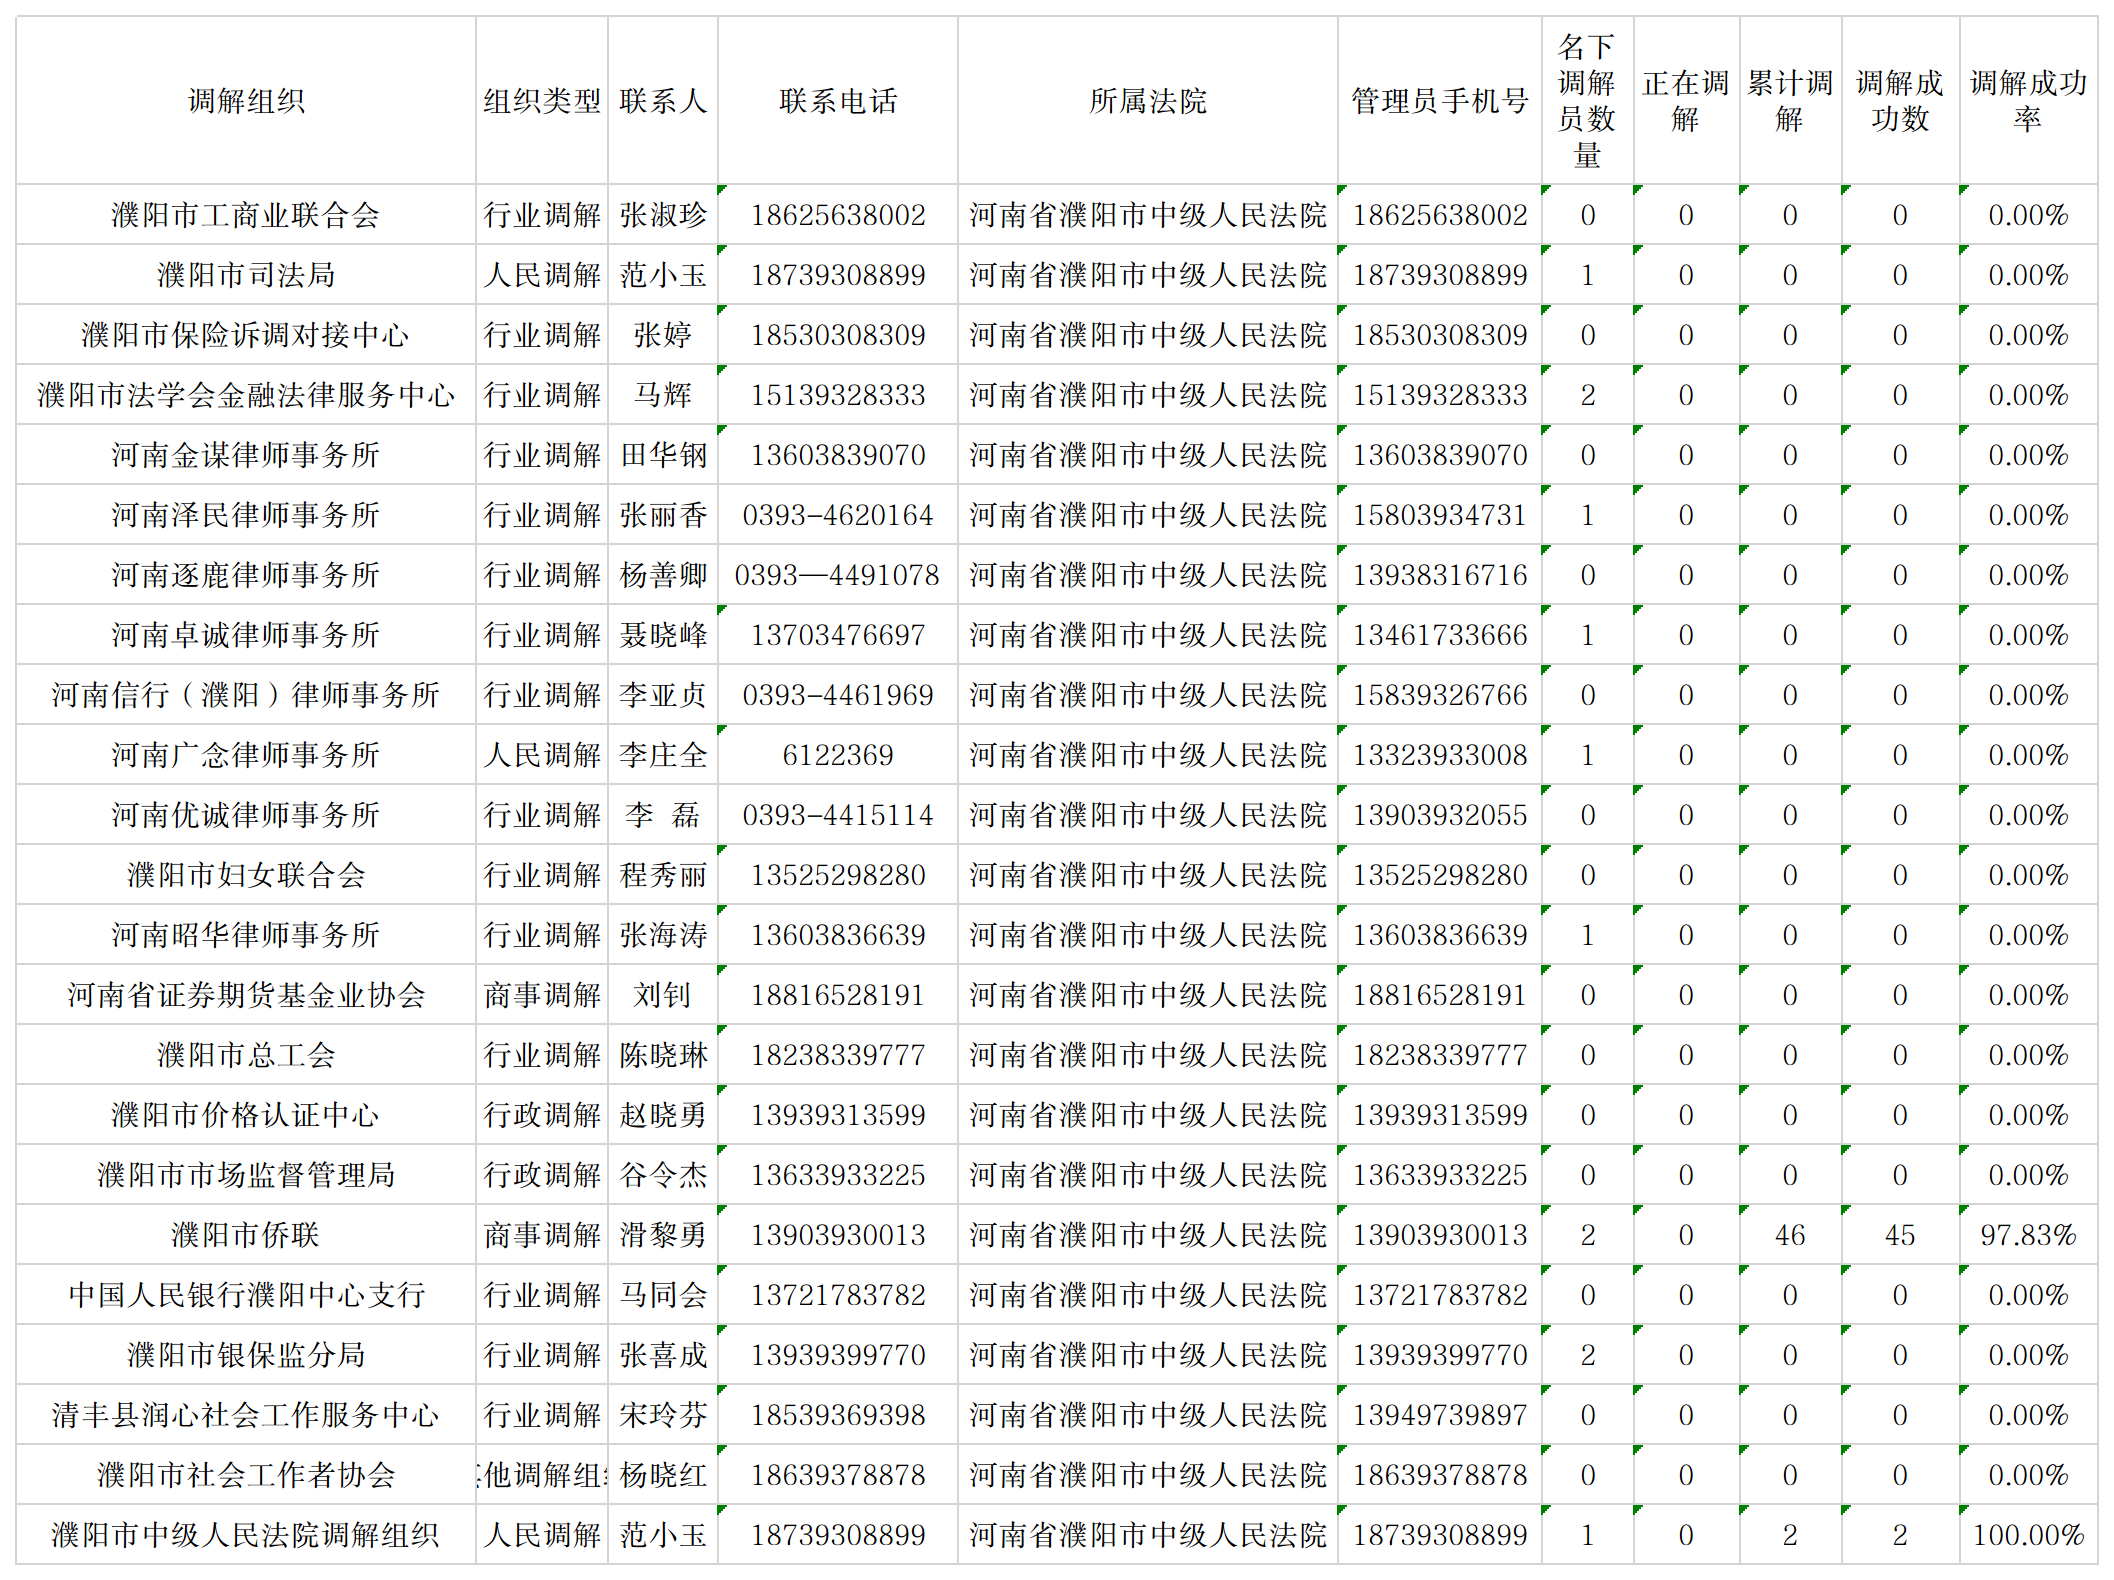This screenshot has width=2114, height=1580.
Task: Click the cell 河南省证券期货基金业协会
Action: pos(246,995)
